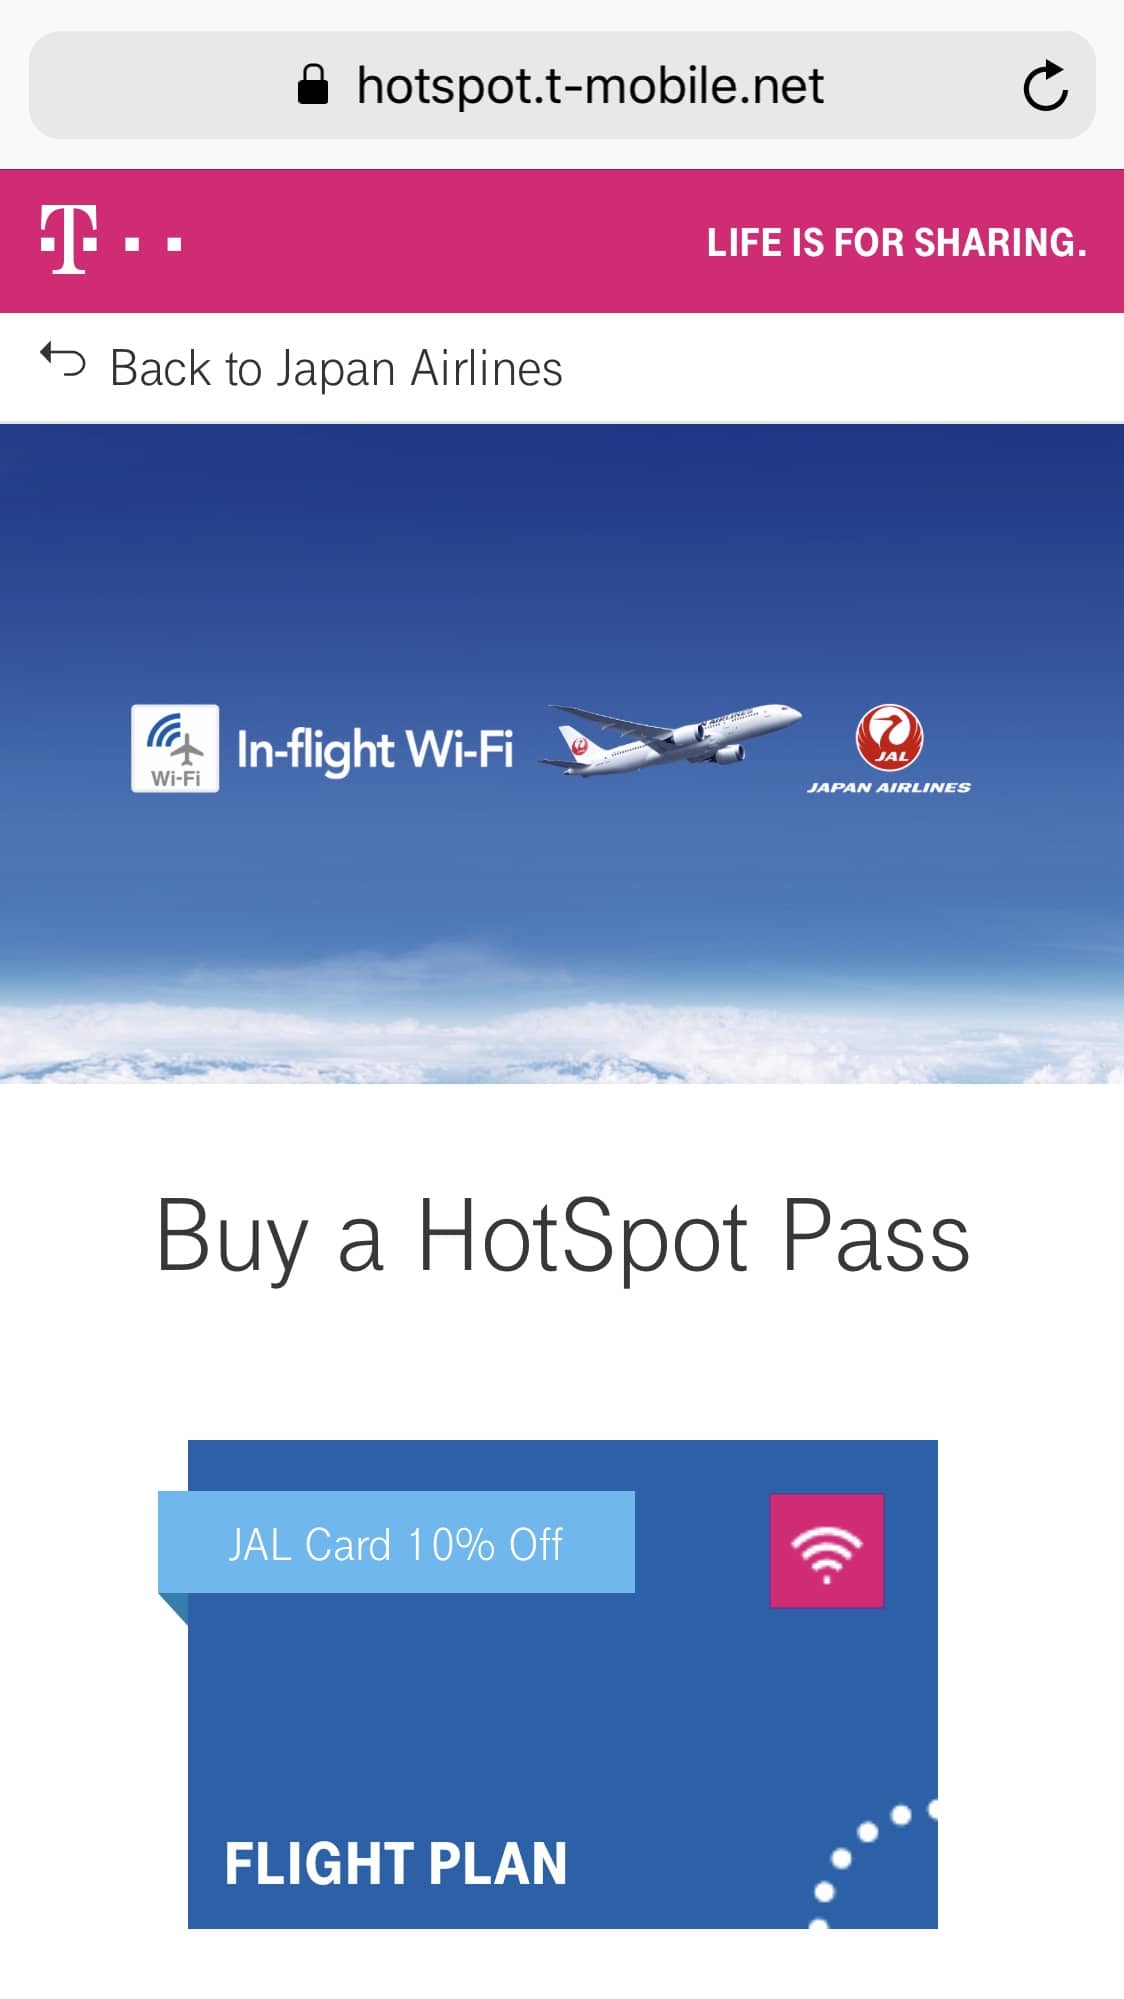Click the JAL Card 10% Off ribbon
The image size is (1124, 1999).
[396, 1542]
